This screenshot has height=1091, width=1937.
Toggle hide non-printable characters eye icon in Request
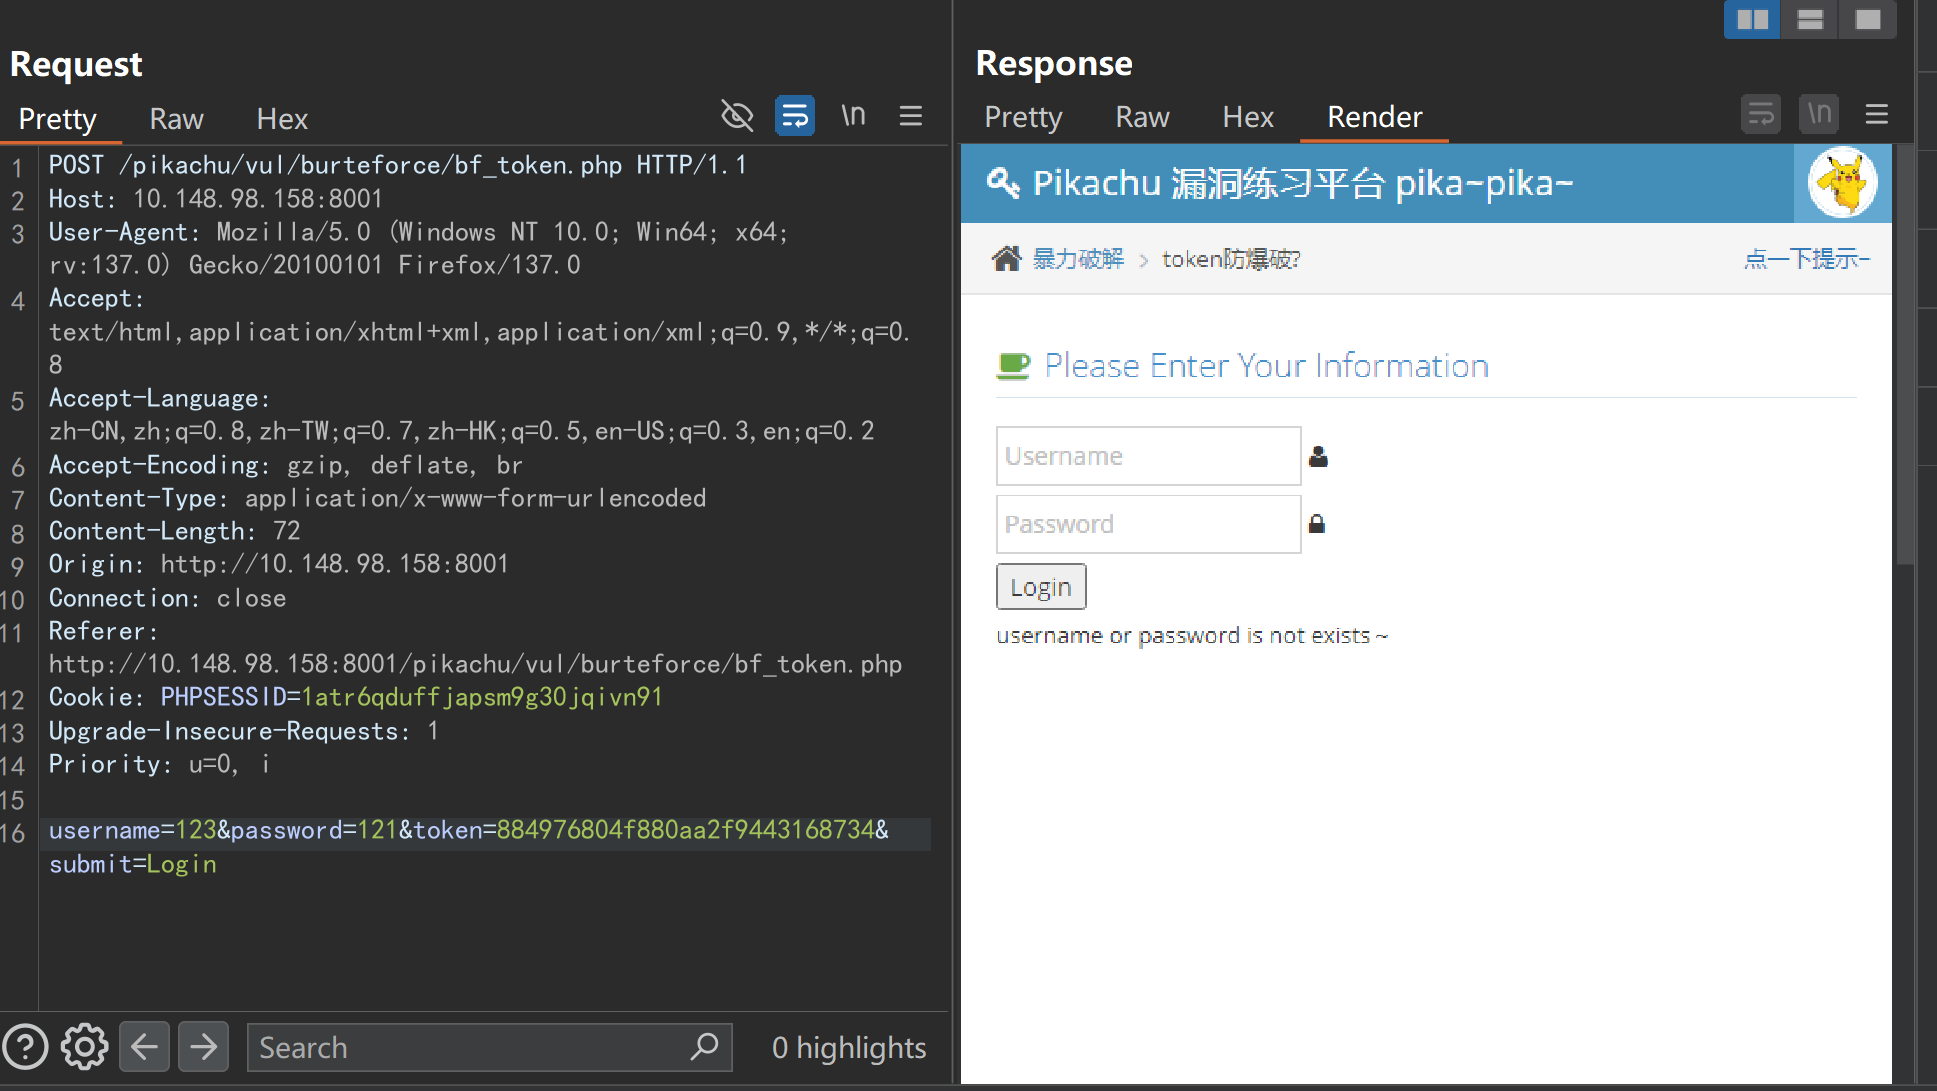737,116
